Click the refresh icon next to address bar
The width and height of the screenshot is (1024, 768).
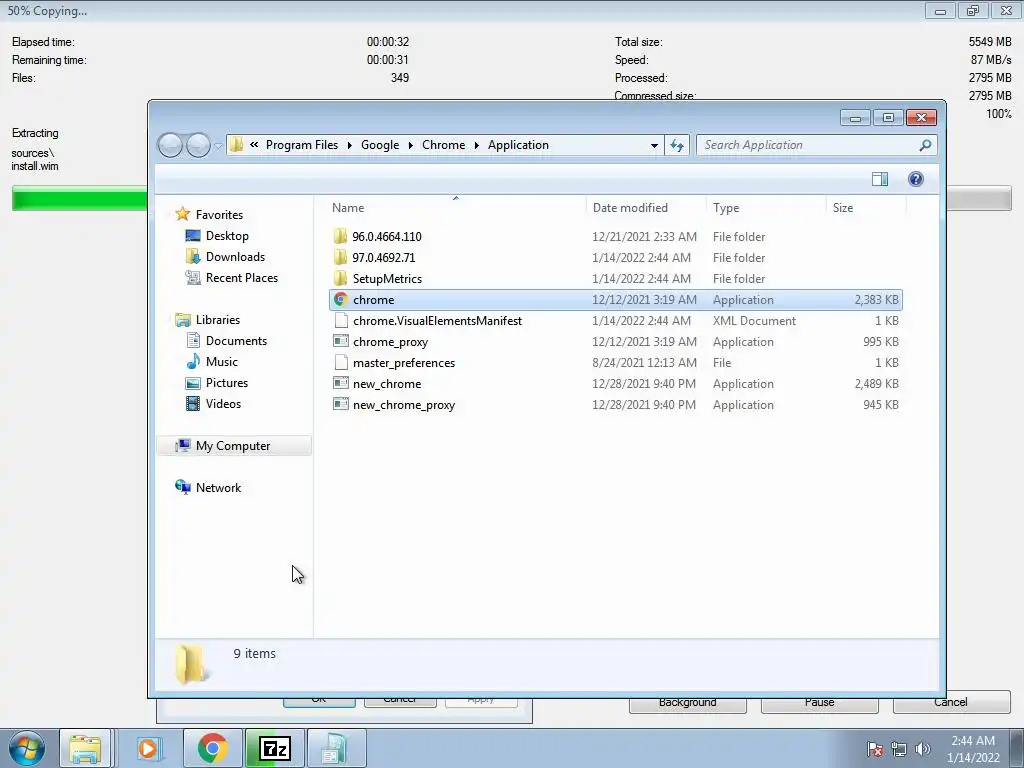(677, 145)
